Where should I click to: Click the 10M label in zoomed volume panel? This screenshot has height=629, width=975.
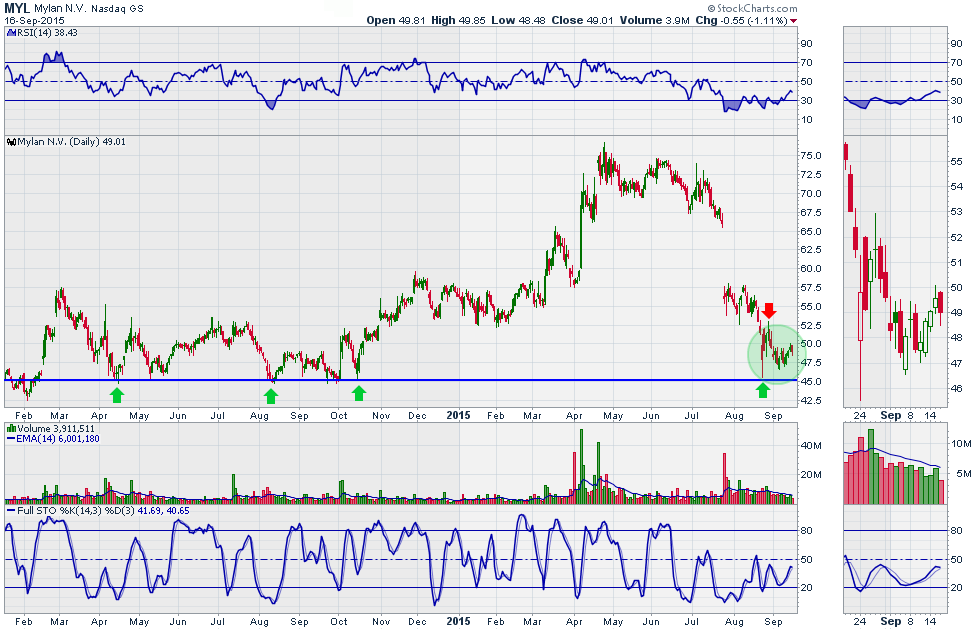[x=961, y=444]
